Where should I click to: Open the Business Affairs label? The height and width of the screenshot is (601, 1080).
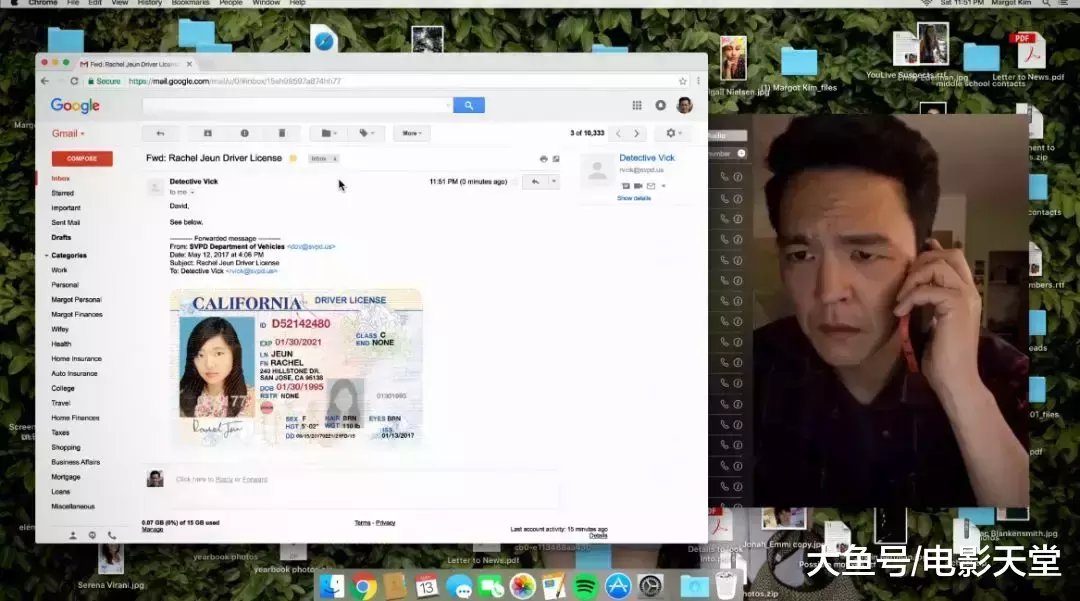(x=76, y=463)
